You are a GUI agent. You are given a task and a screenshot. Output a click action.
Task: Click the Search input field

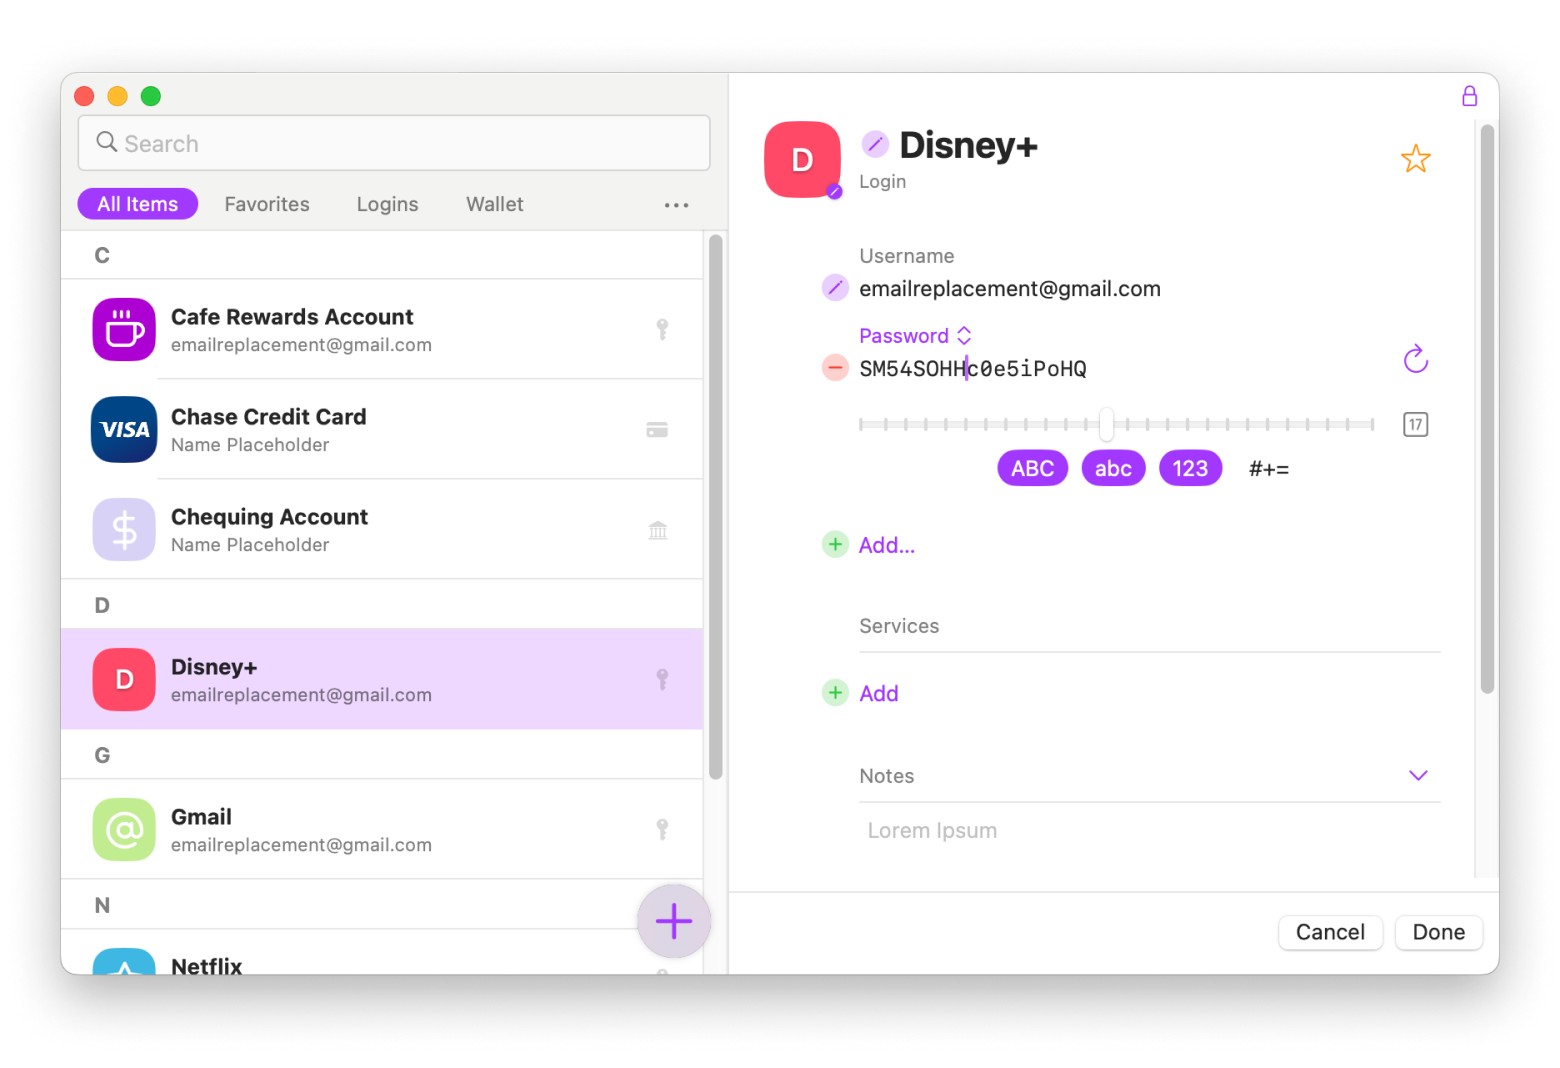point(394,143)
